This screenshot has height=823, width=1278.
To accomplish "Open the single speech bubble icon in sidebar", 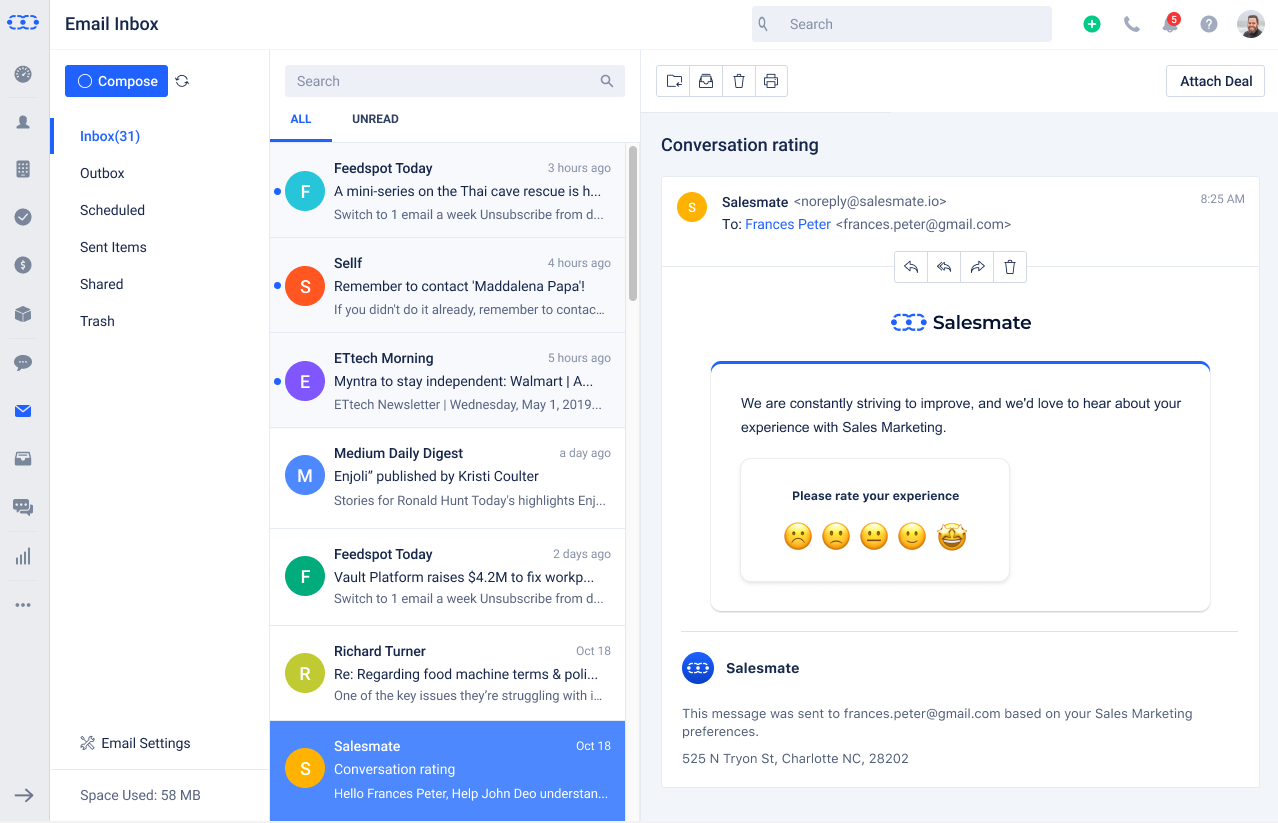I will point(23,362).
